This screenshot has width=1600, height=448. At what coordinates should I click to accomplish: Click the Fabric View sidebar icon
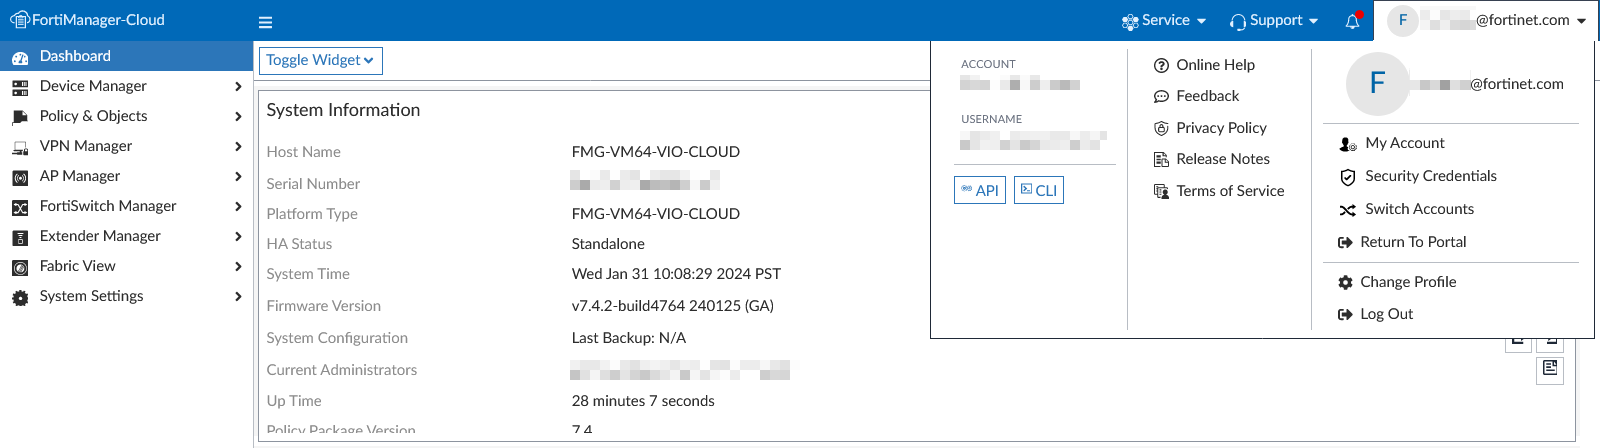pyautogui.click(x=20, y=267)
